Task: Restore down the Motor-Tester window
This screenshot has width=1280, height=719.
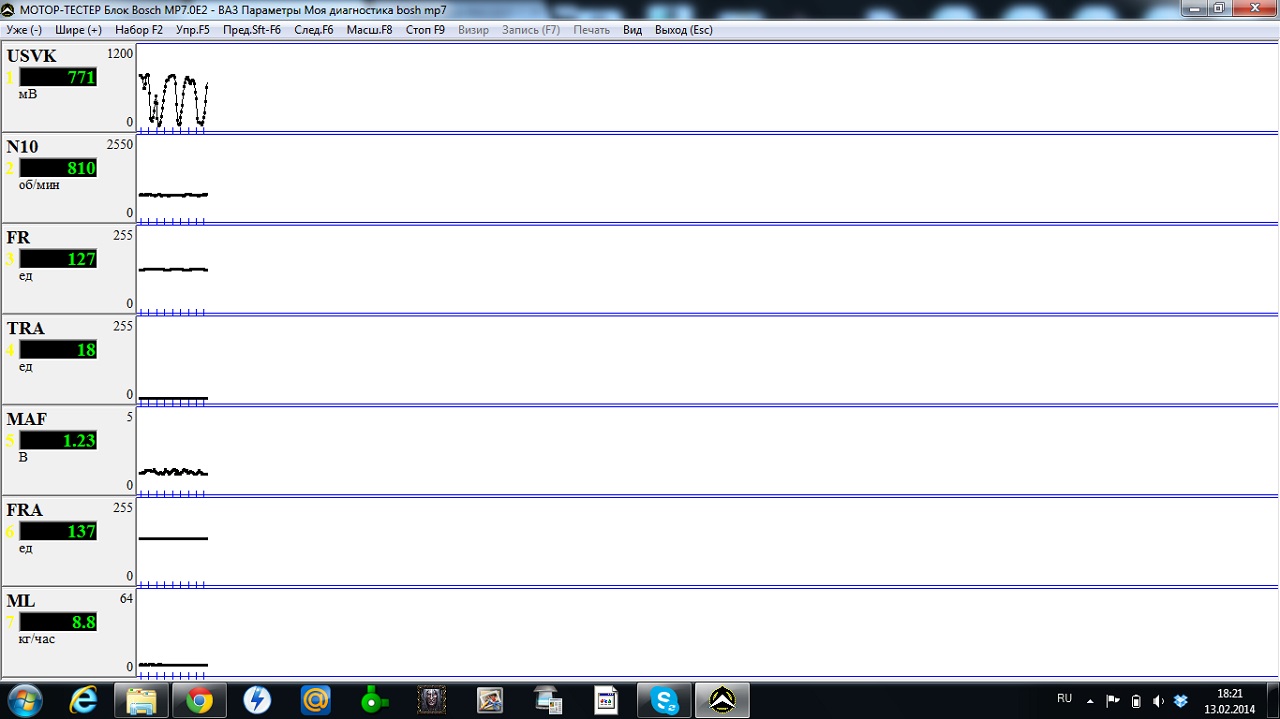Action: (x=1219, y=8)
